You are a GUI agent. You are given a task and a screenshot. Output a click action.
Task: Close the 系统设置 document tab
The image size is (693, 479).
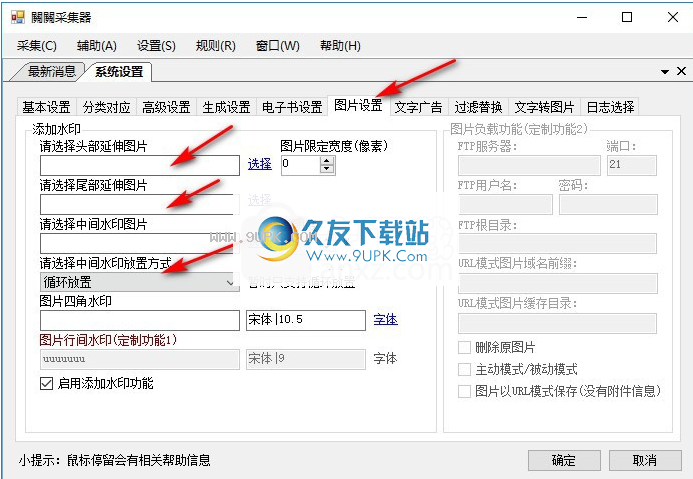[682, 71]
